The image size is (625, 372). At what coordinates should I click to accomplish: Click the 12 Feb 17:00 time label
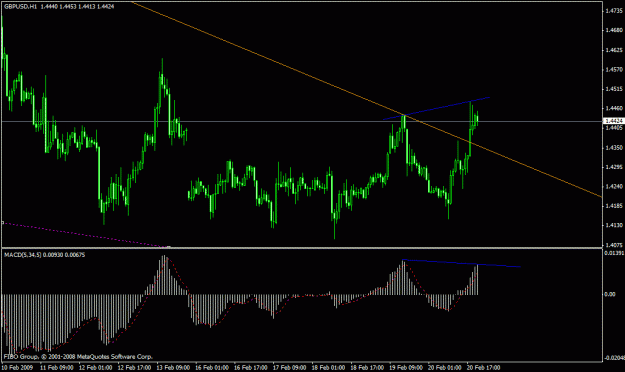(x=134, y=367)
